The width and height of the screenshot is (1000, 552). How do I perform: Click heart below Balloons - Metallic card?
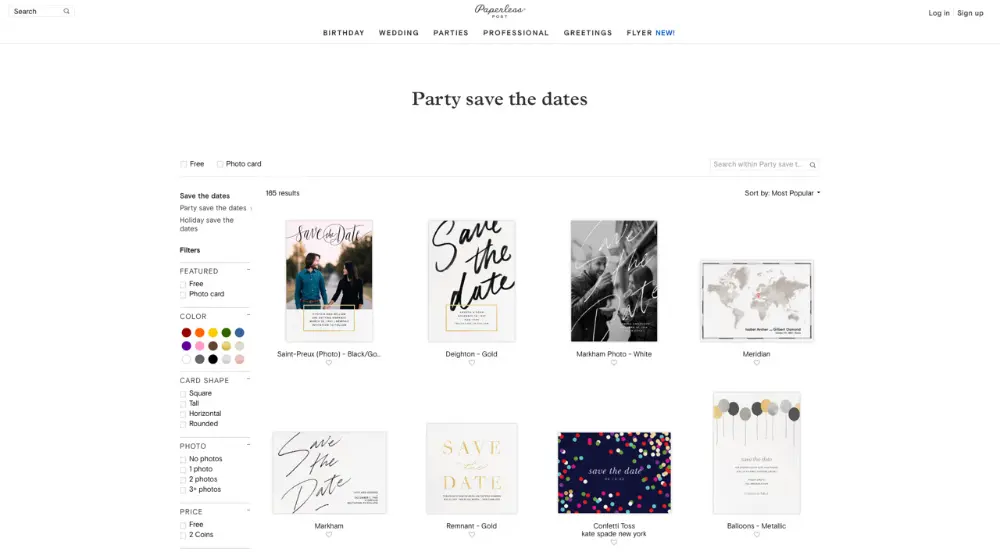pyautogui.click(x=757, y=535)
